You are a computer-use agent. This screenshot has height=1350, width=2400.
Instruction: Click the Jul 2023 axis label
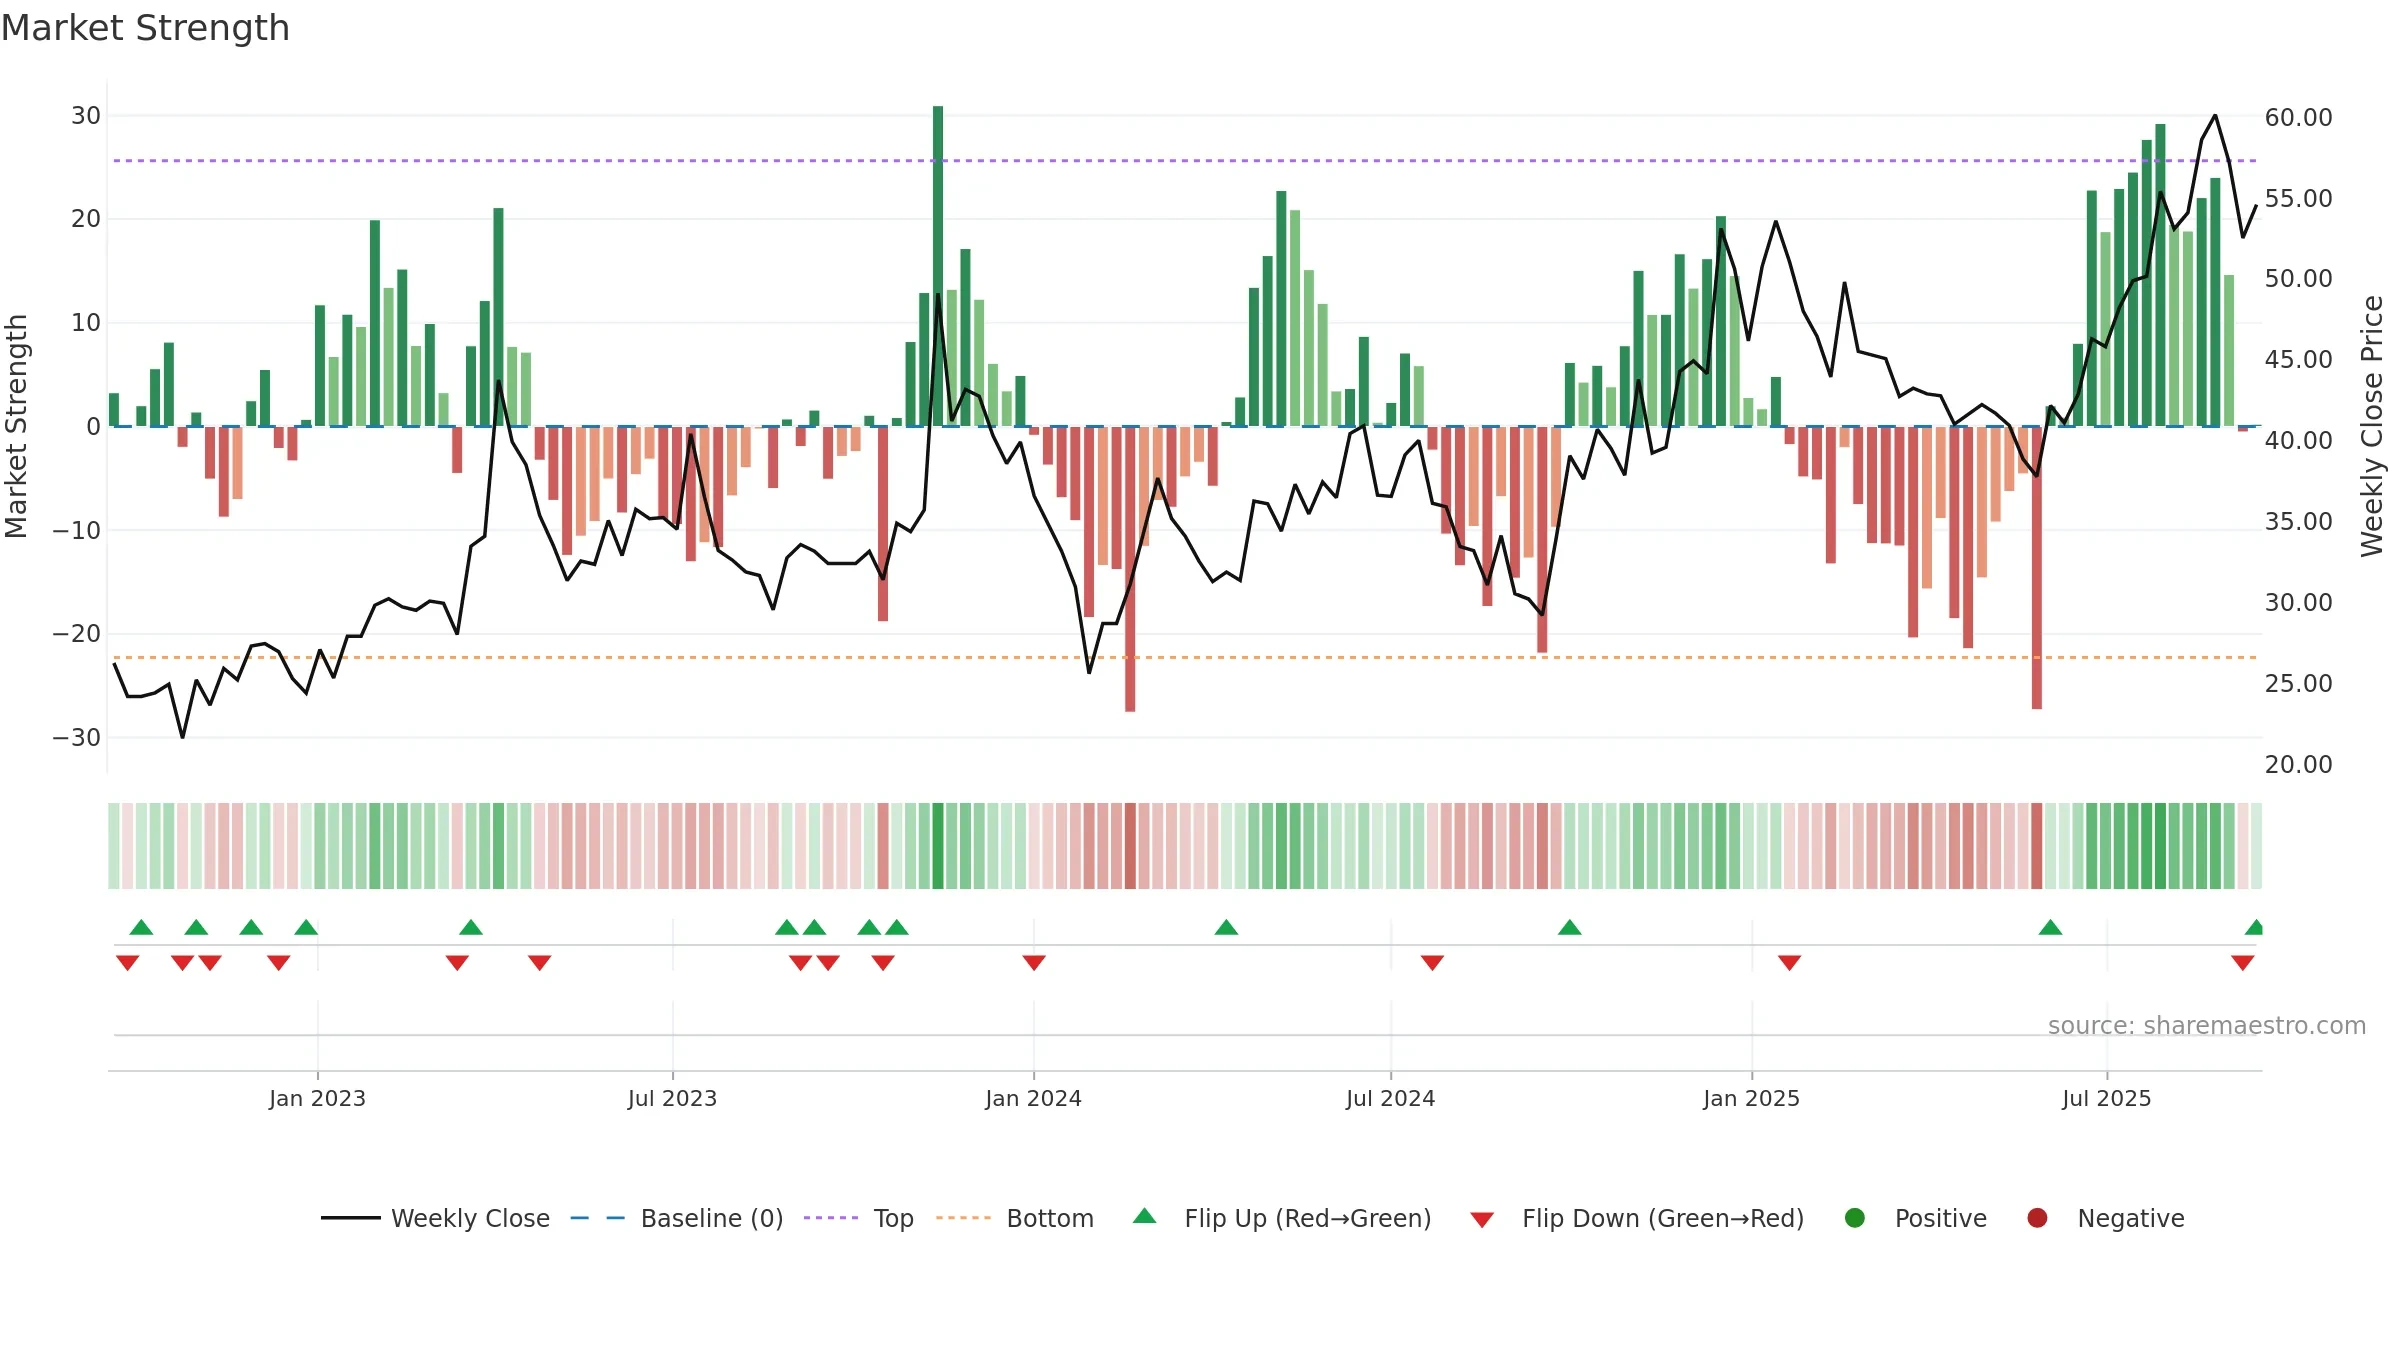pos(673,1099)
